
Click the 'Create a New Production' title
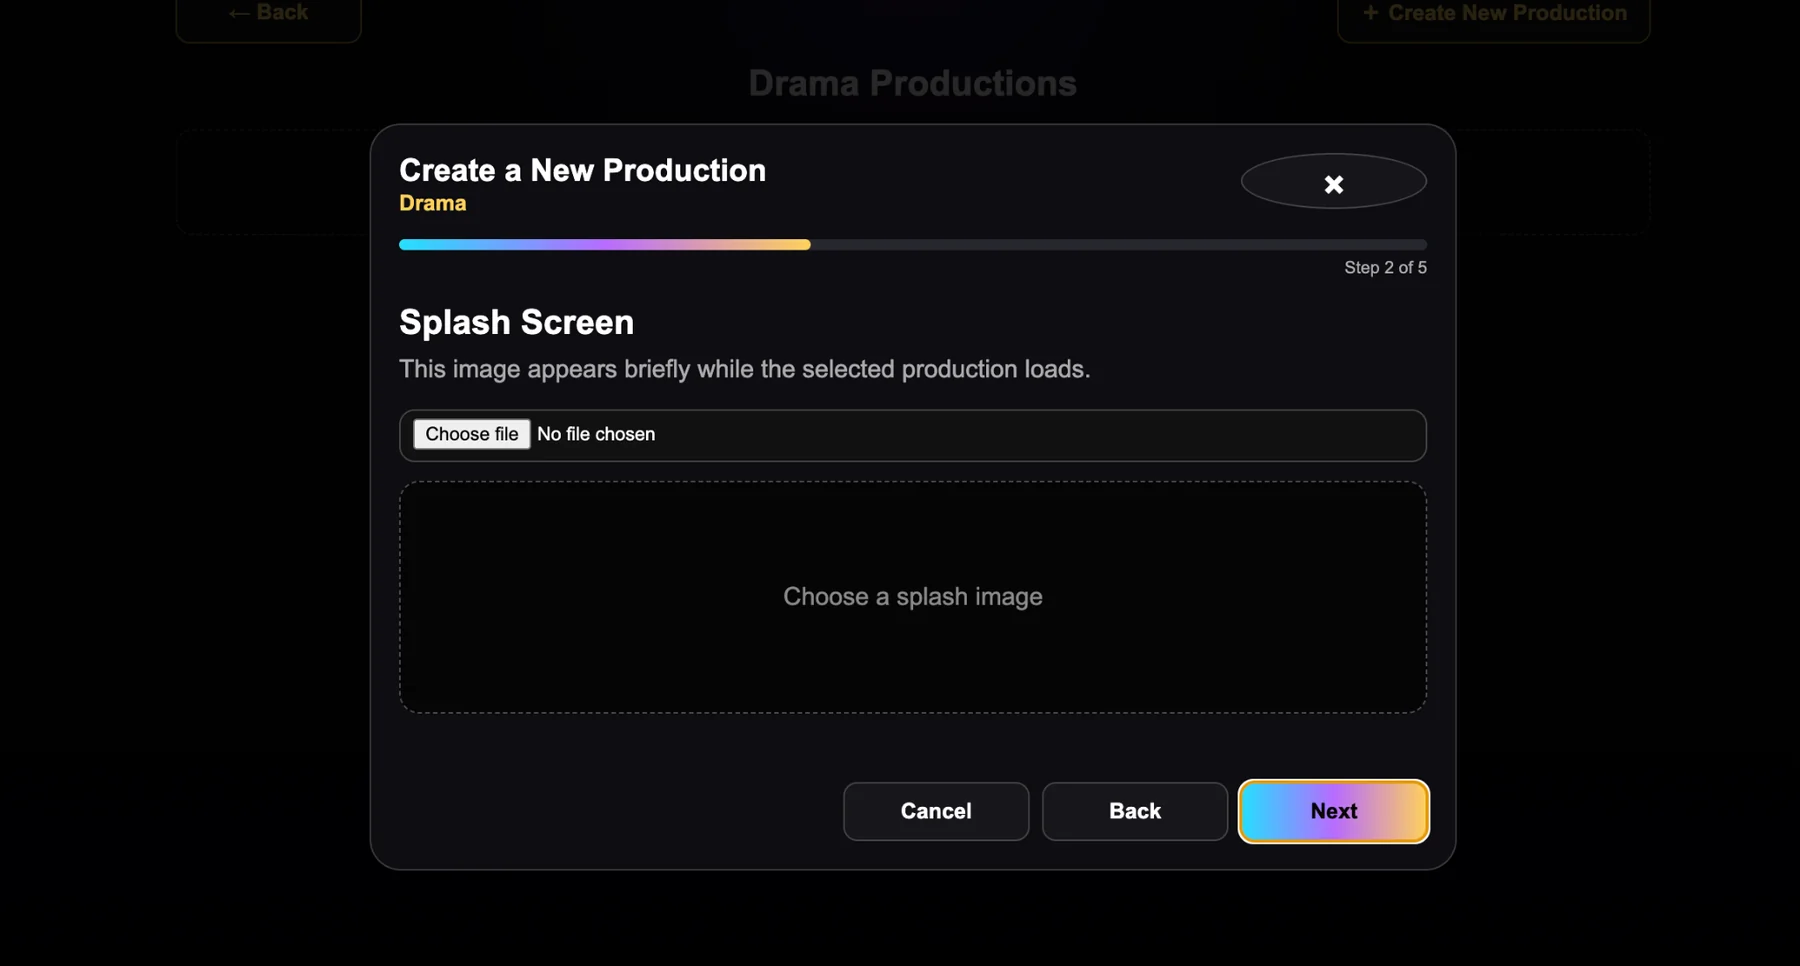(582, 170)
